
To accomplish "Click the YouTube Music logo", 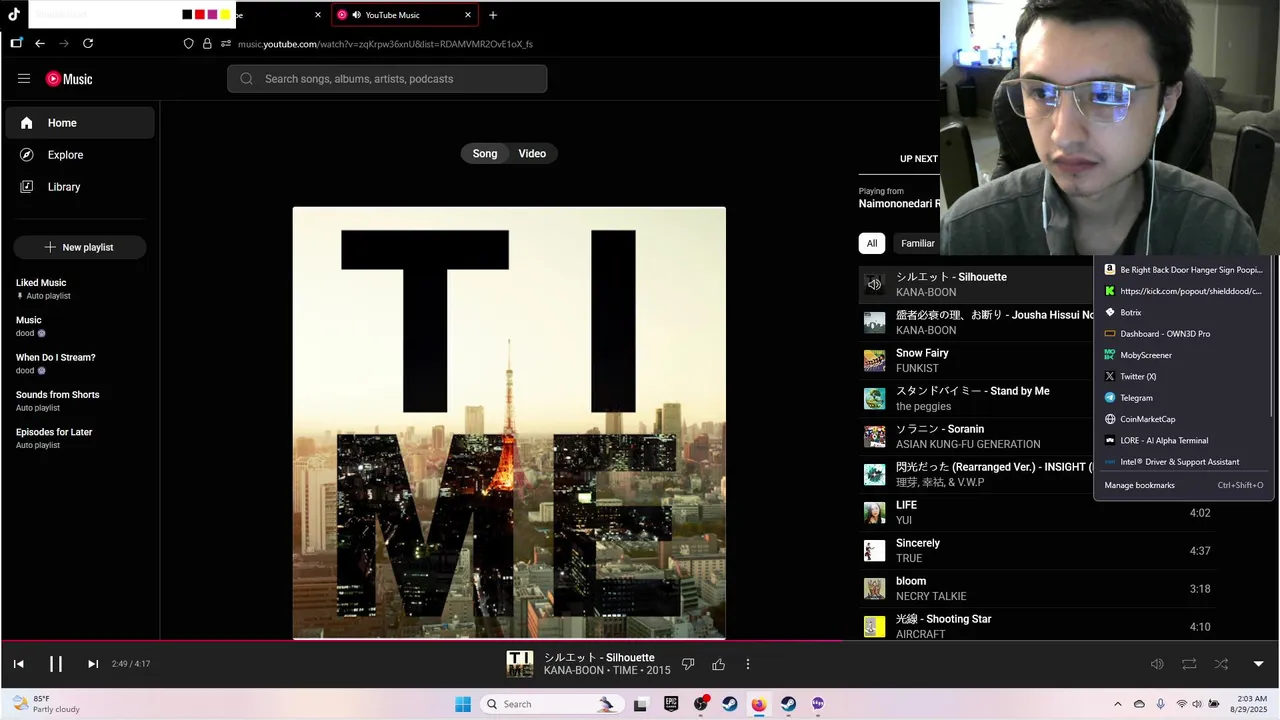I will click(x=69, y=79).
